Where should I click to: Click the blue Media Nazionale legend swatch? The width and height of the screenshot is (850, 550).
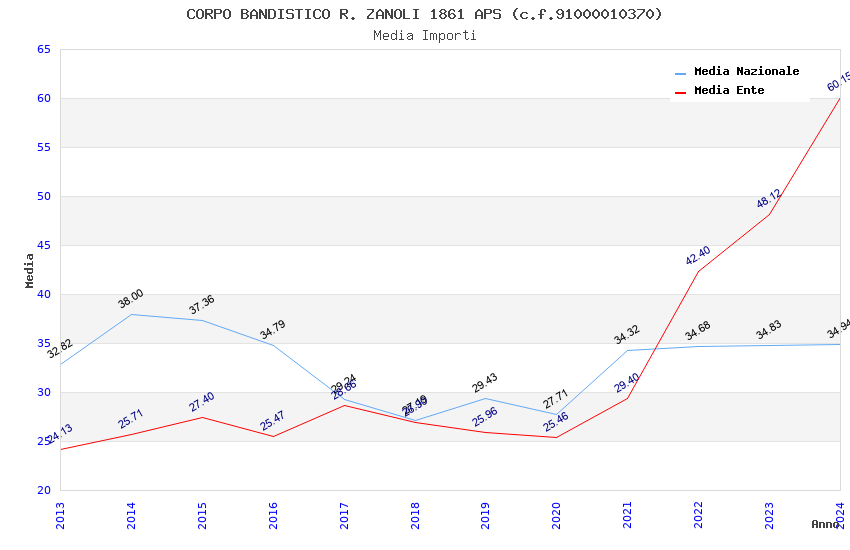(680, 73)
